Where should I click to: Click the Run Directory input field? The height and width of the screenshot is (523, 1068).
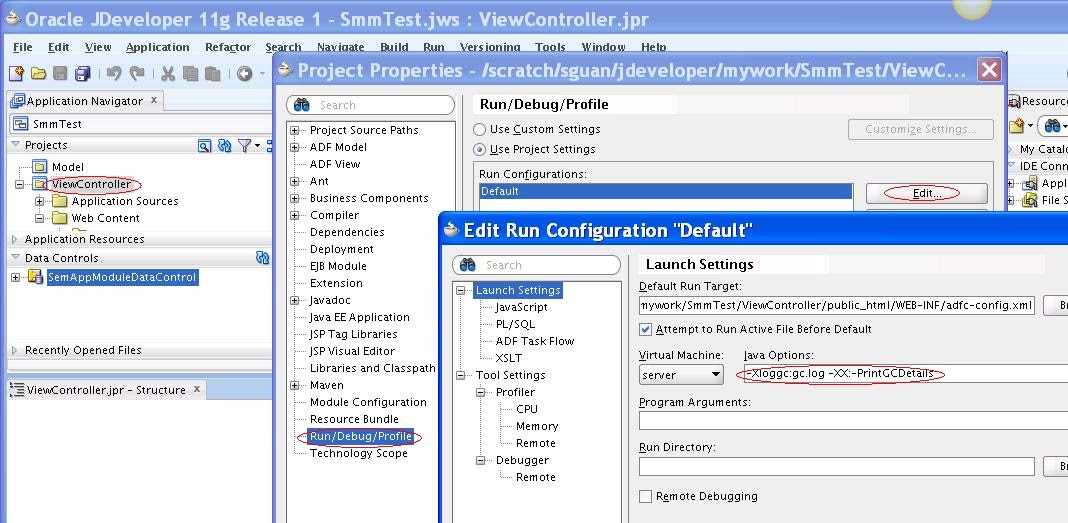836,466
